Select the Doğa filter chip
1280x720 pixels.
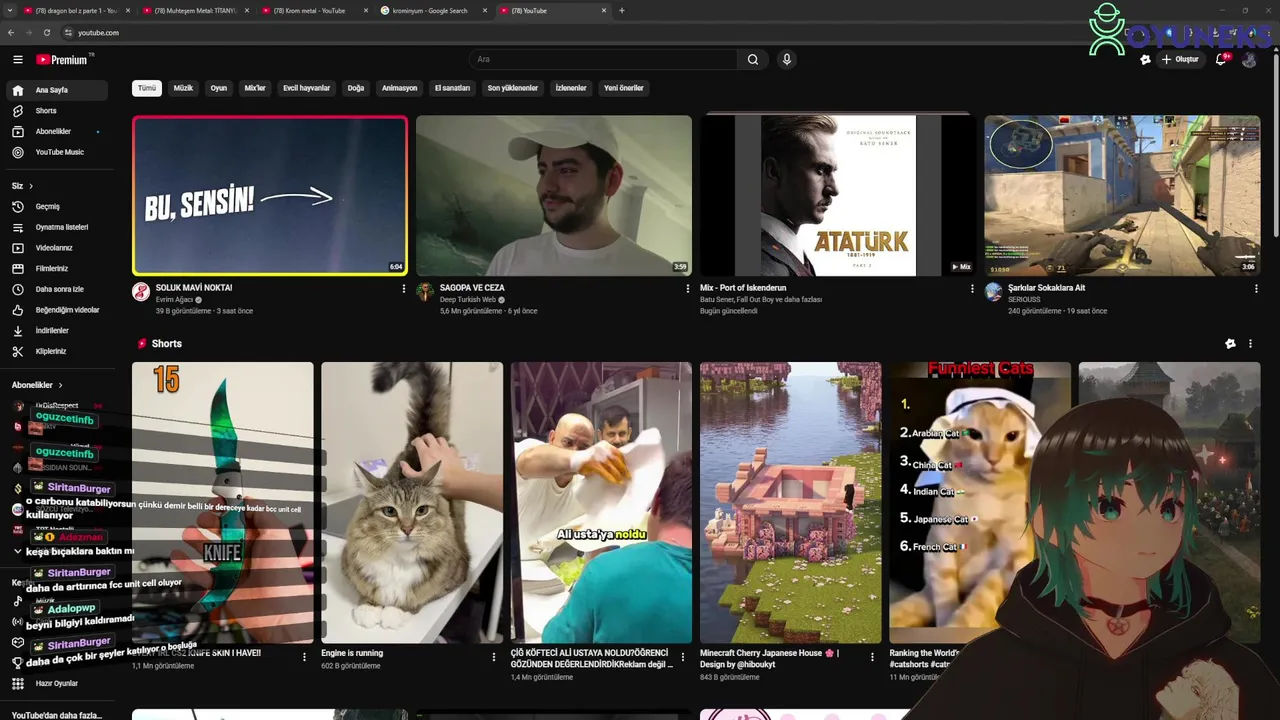[x=356, y=88]
